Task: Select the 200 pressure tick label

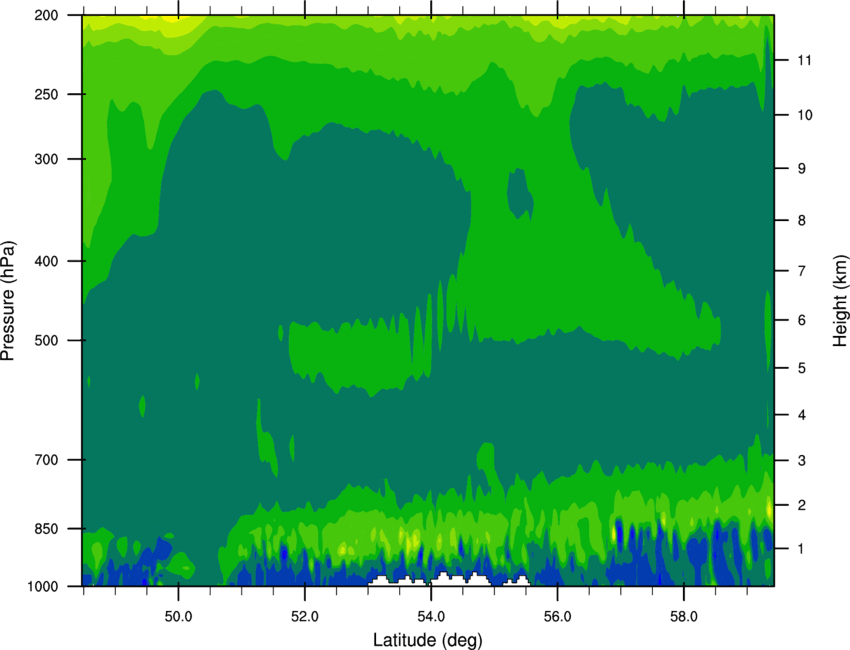Action: click(46, 15)
